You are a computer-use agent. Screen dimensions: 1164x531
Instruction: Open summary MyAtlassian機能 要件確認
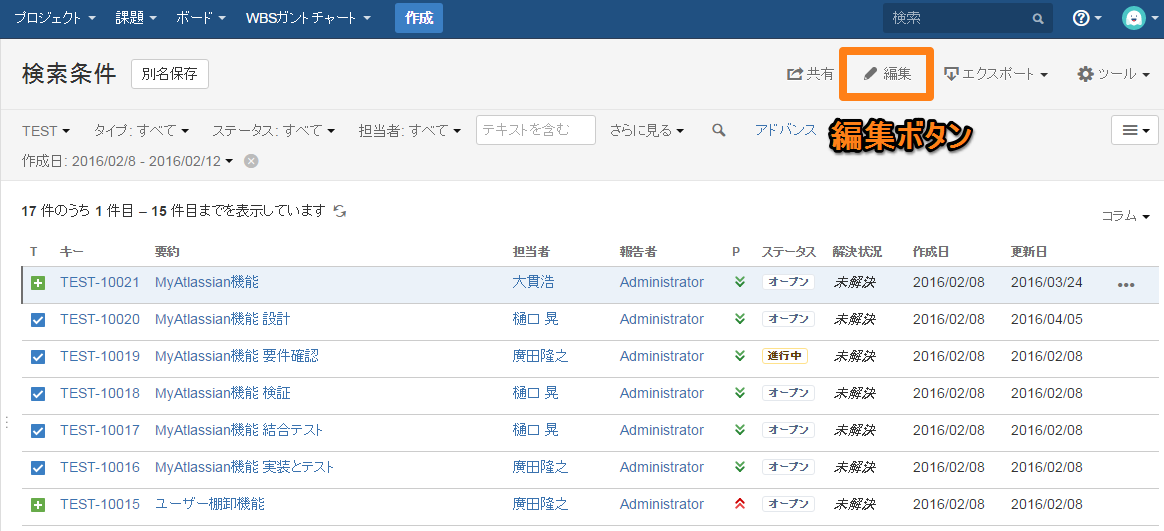click(x=237, y=356)
